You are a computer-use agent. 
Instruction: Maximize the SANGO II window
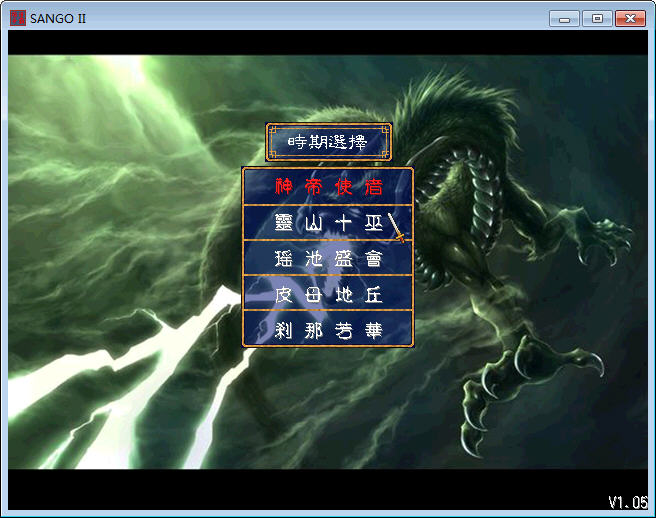tap(597, 19)
